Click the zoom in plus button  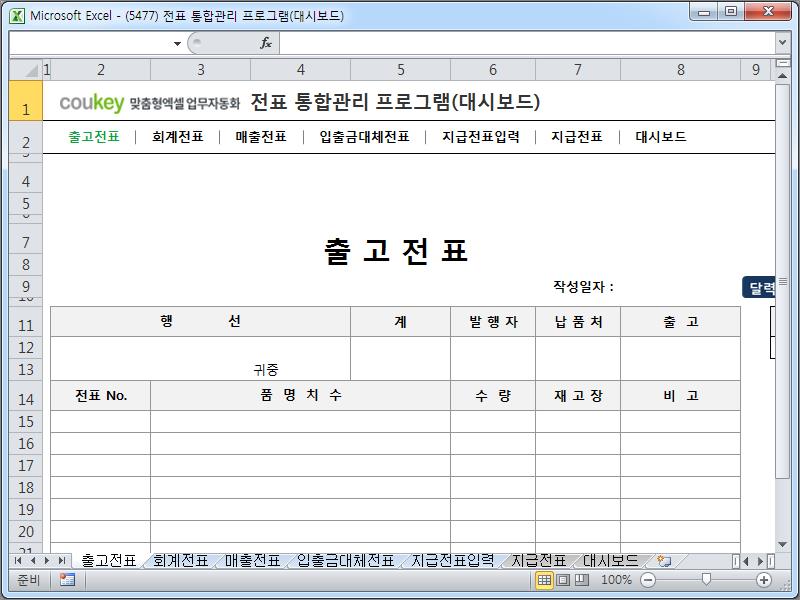coord(764,580)
